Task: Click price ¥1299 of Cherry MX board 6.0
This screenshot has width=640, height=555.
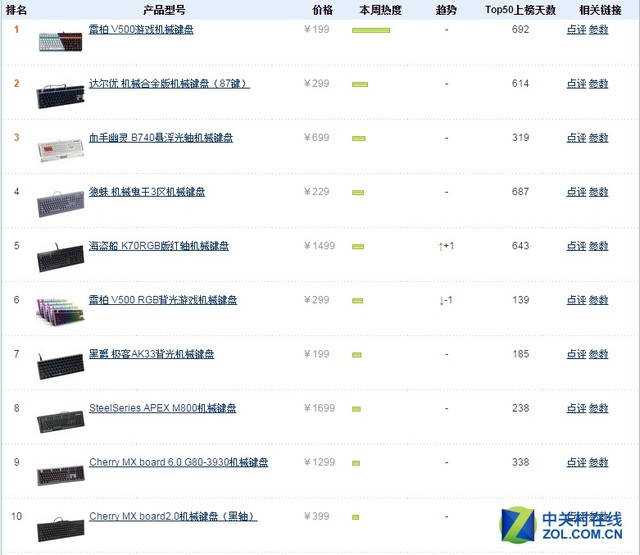Action: click(320, 462)
